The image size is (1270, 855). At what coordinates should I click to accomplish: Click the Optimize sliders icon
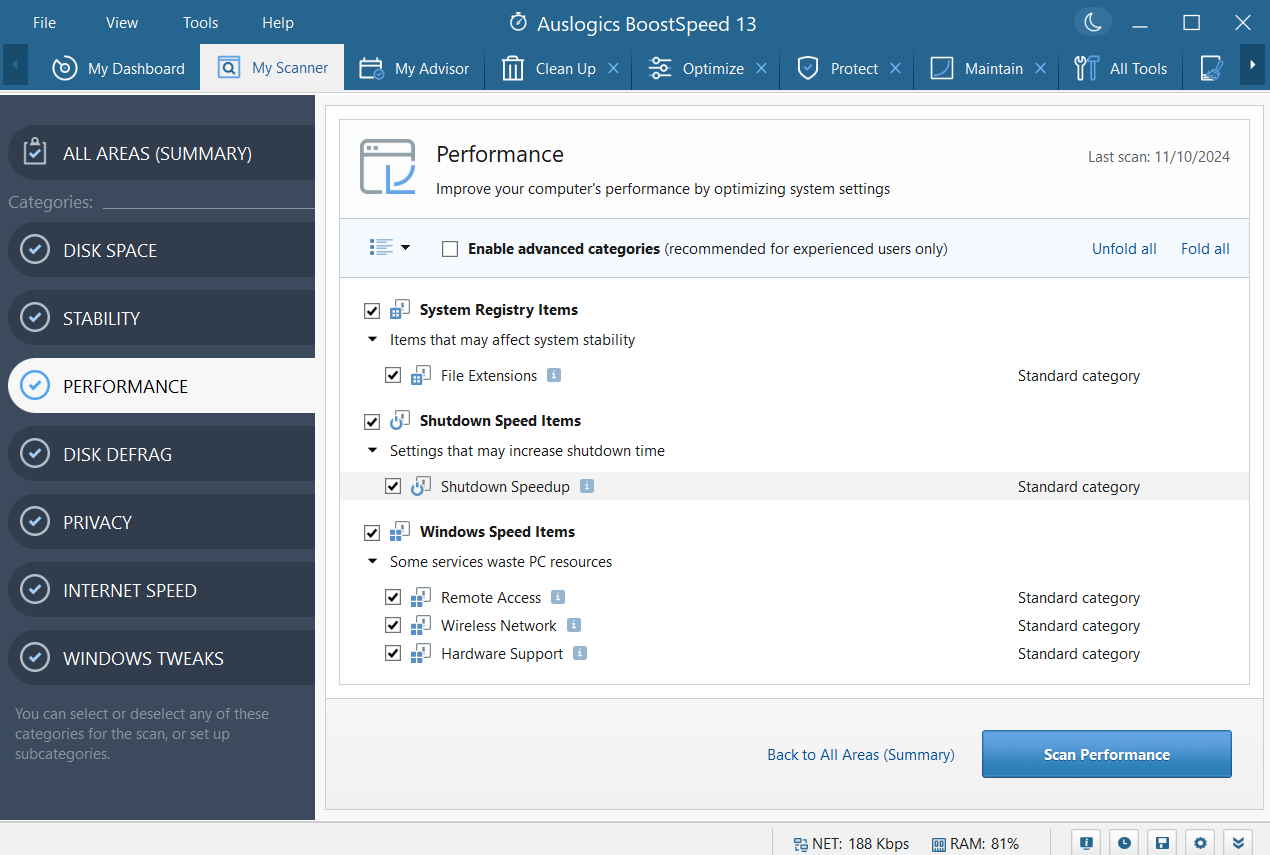tap(660, 68)
